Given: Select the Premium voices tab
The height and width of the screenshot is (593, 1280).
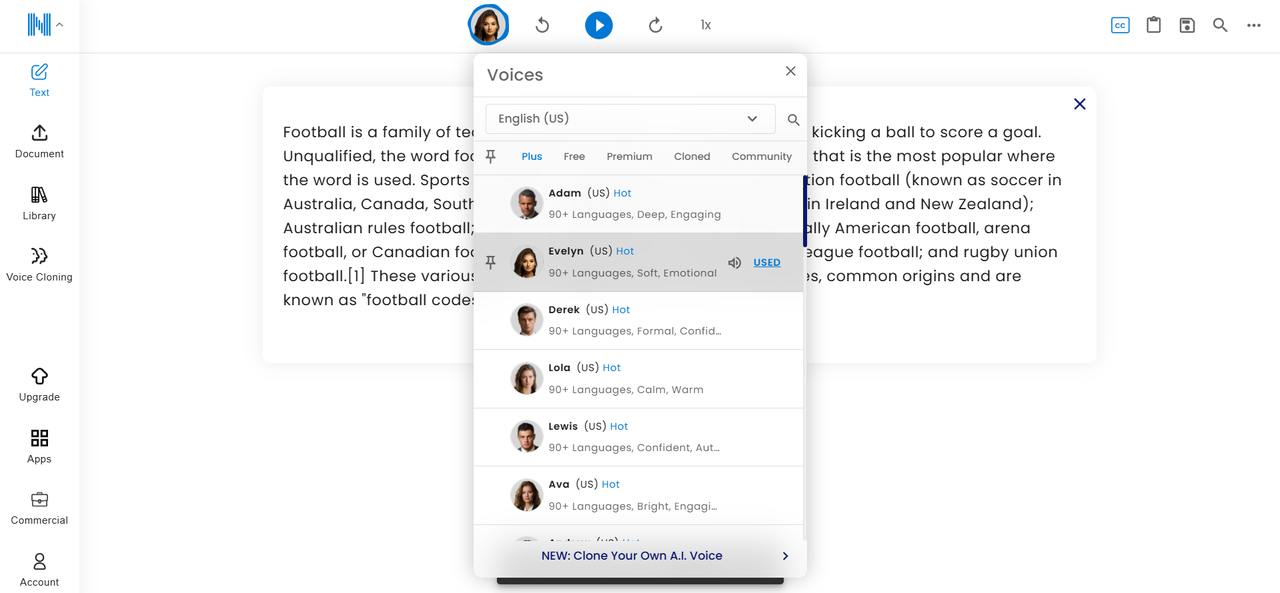Looking at the screenshot, I should coord(629,156).
